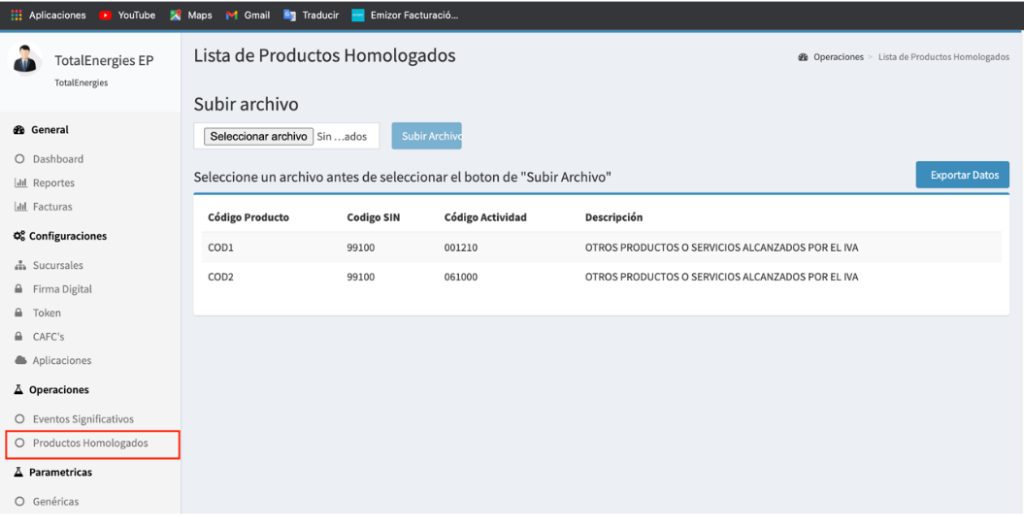Collapse the Operaciones section header

(x=59, y=390)
